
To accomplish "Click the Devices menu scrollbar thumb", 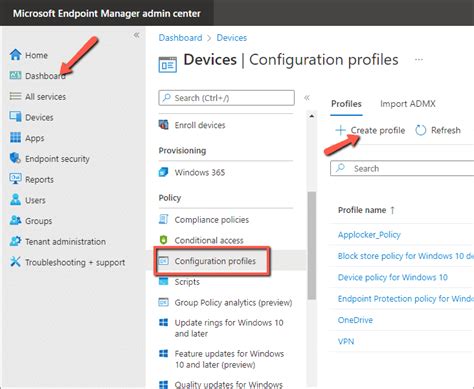I will pyautogui.click(x=312, y=246).
